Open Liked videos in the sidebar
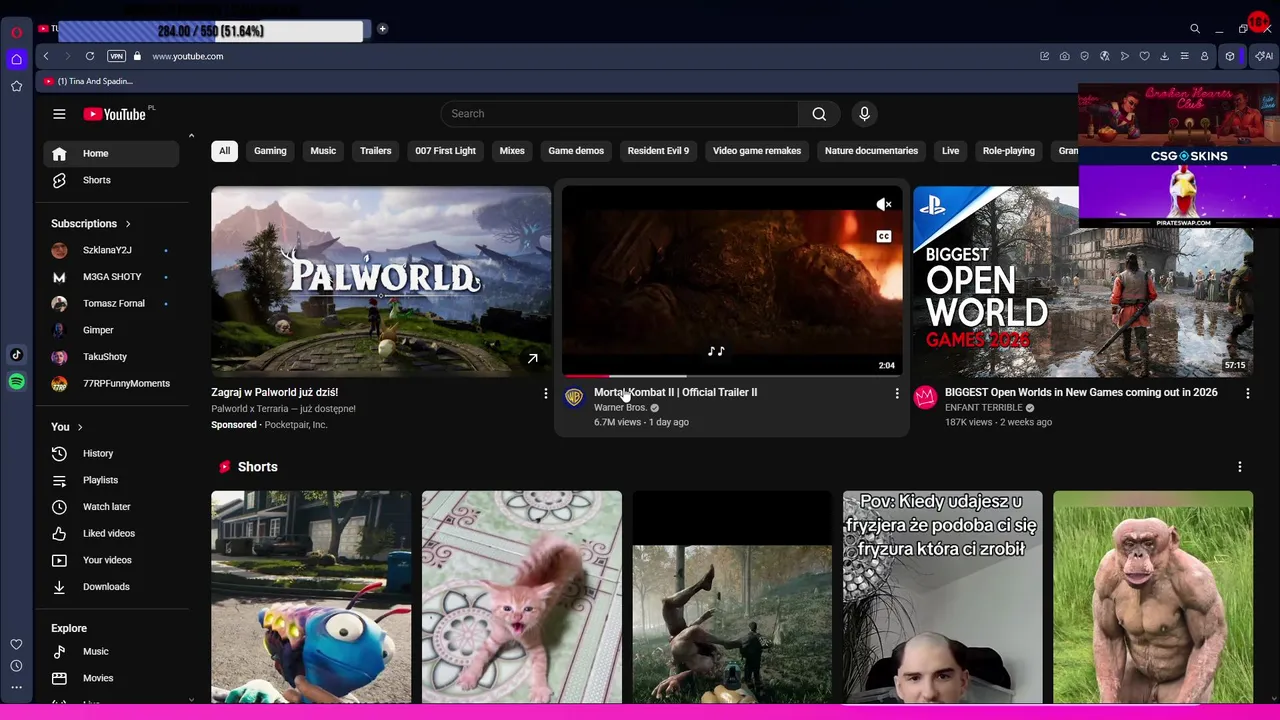 pos(111,533)
